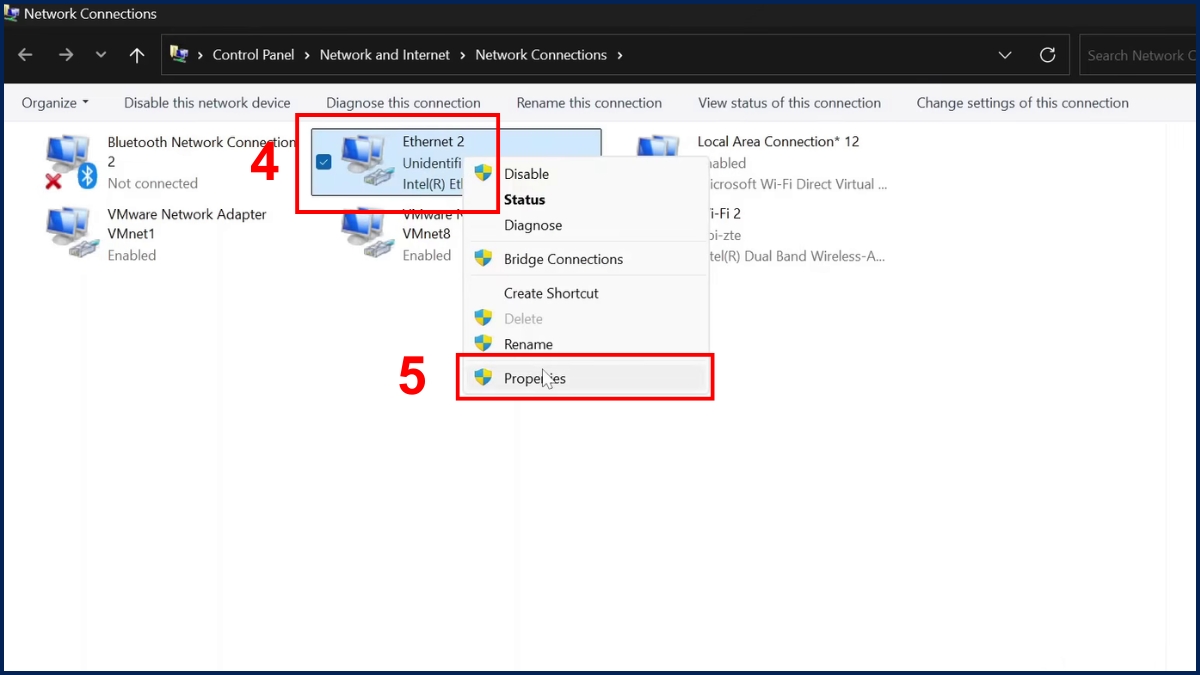This screenshot has height=675, width=1200.
Task: Click the Ethernet 2 adapter icon
Action: pyautogui.click(x=366, y=161)
